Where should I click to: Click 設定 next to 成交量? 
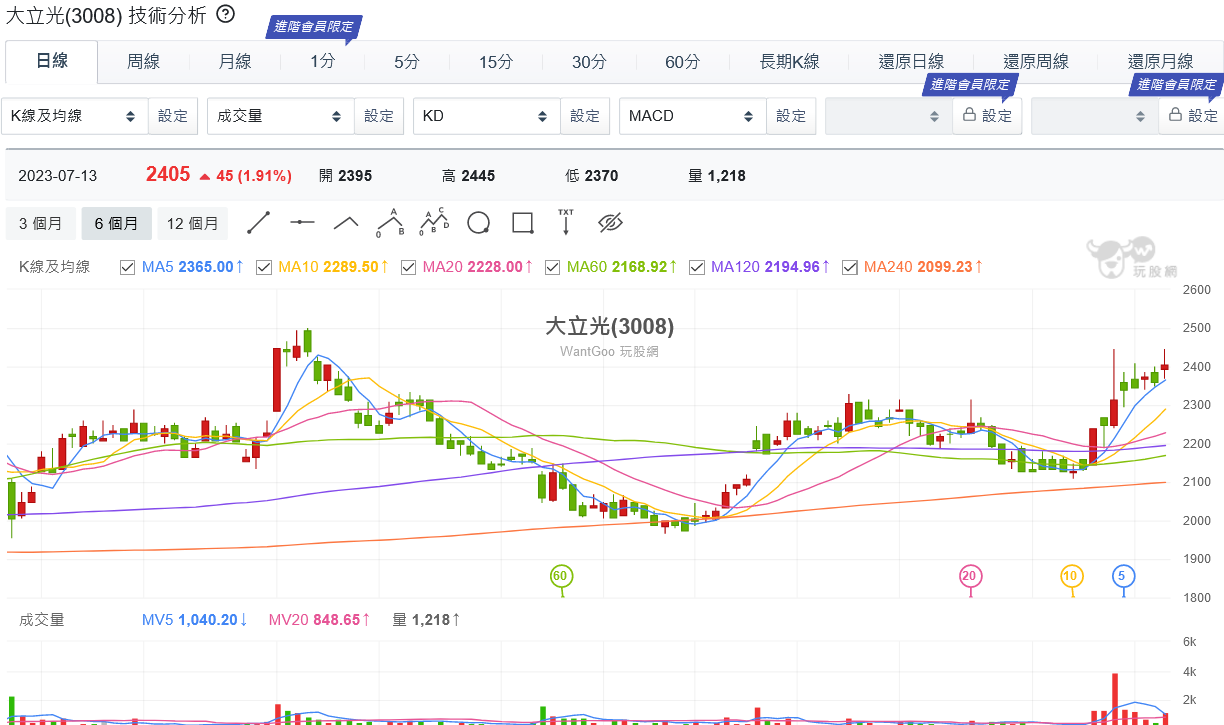click(379, 116)
